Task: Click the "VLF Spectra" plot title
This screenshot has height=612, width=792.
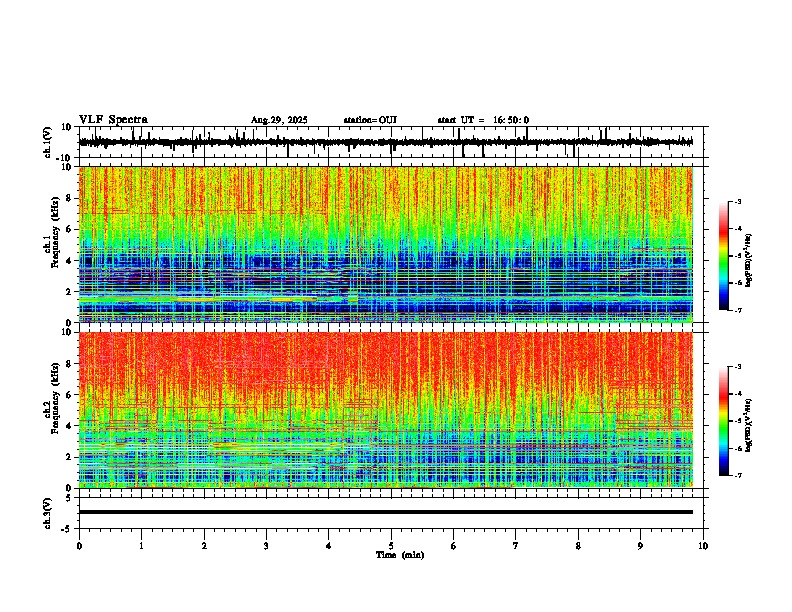Action: (113, 120)
